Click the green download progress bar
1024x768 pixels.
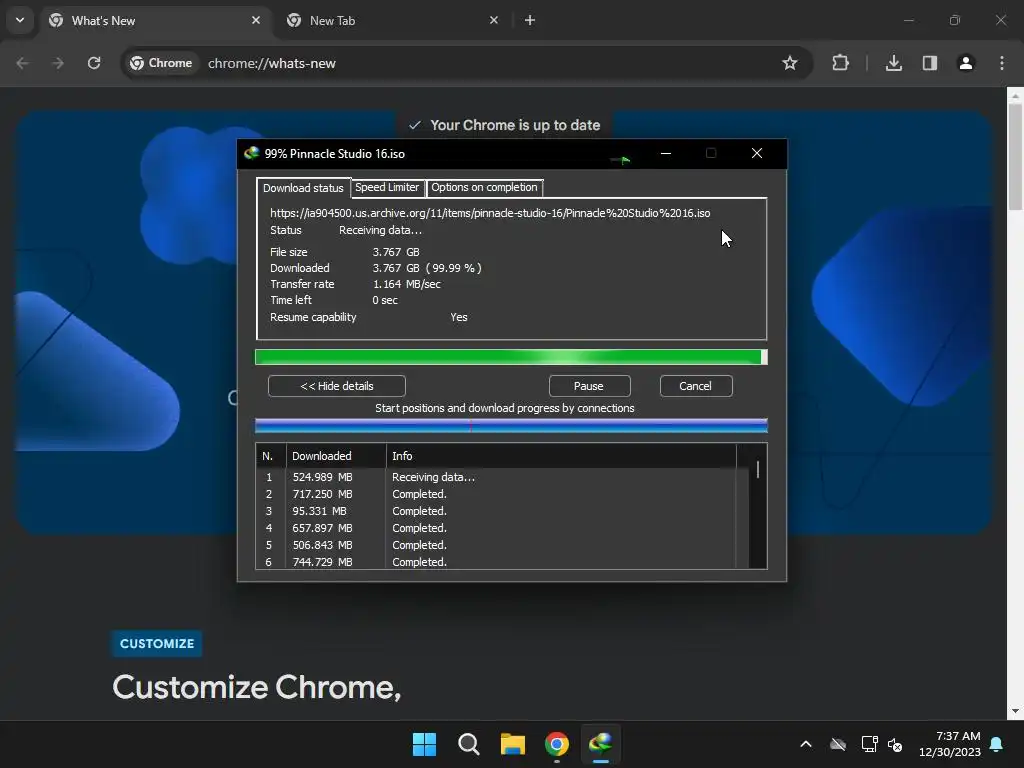[x=511, y=357]
